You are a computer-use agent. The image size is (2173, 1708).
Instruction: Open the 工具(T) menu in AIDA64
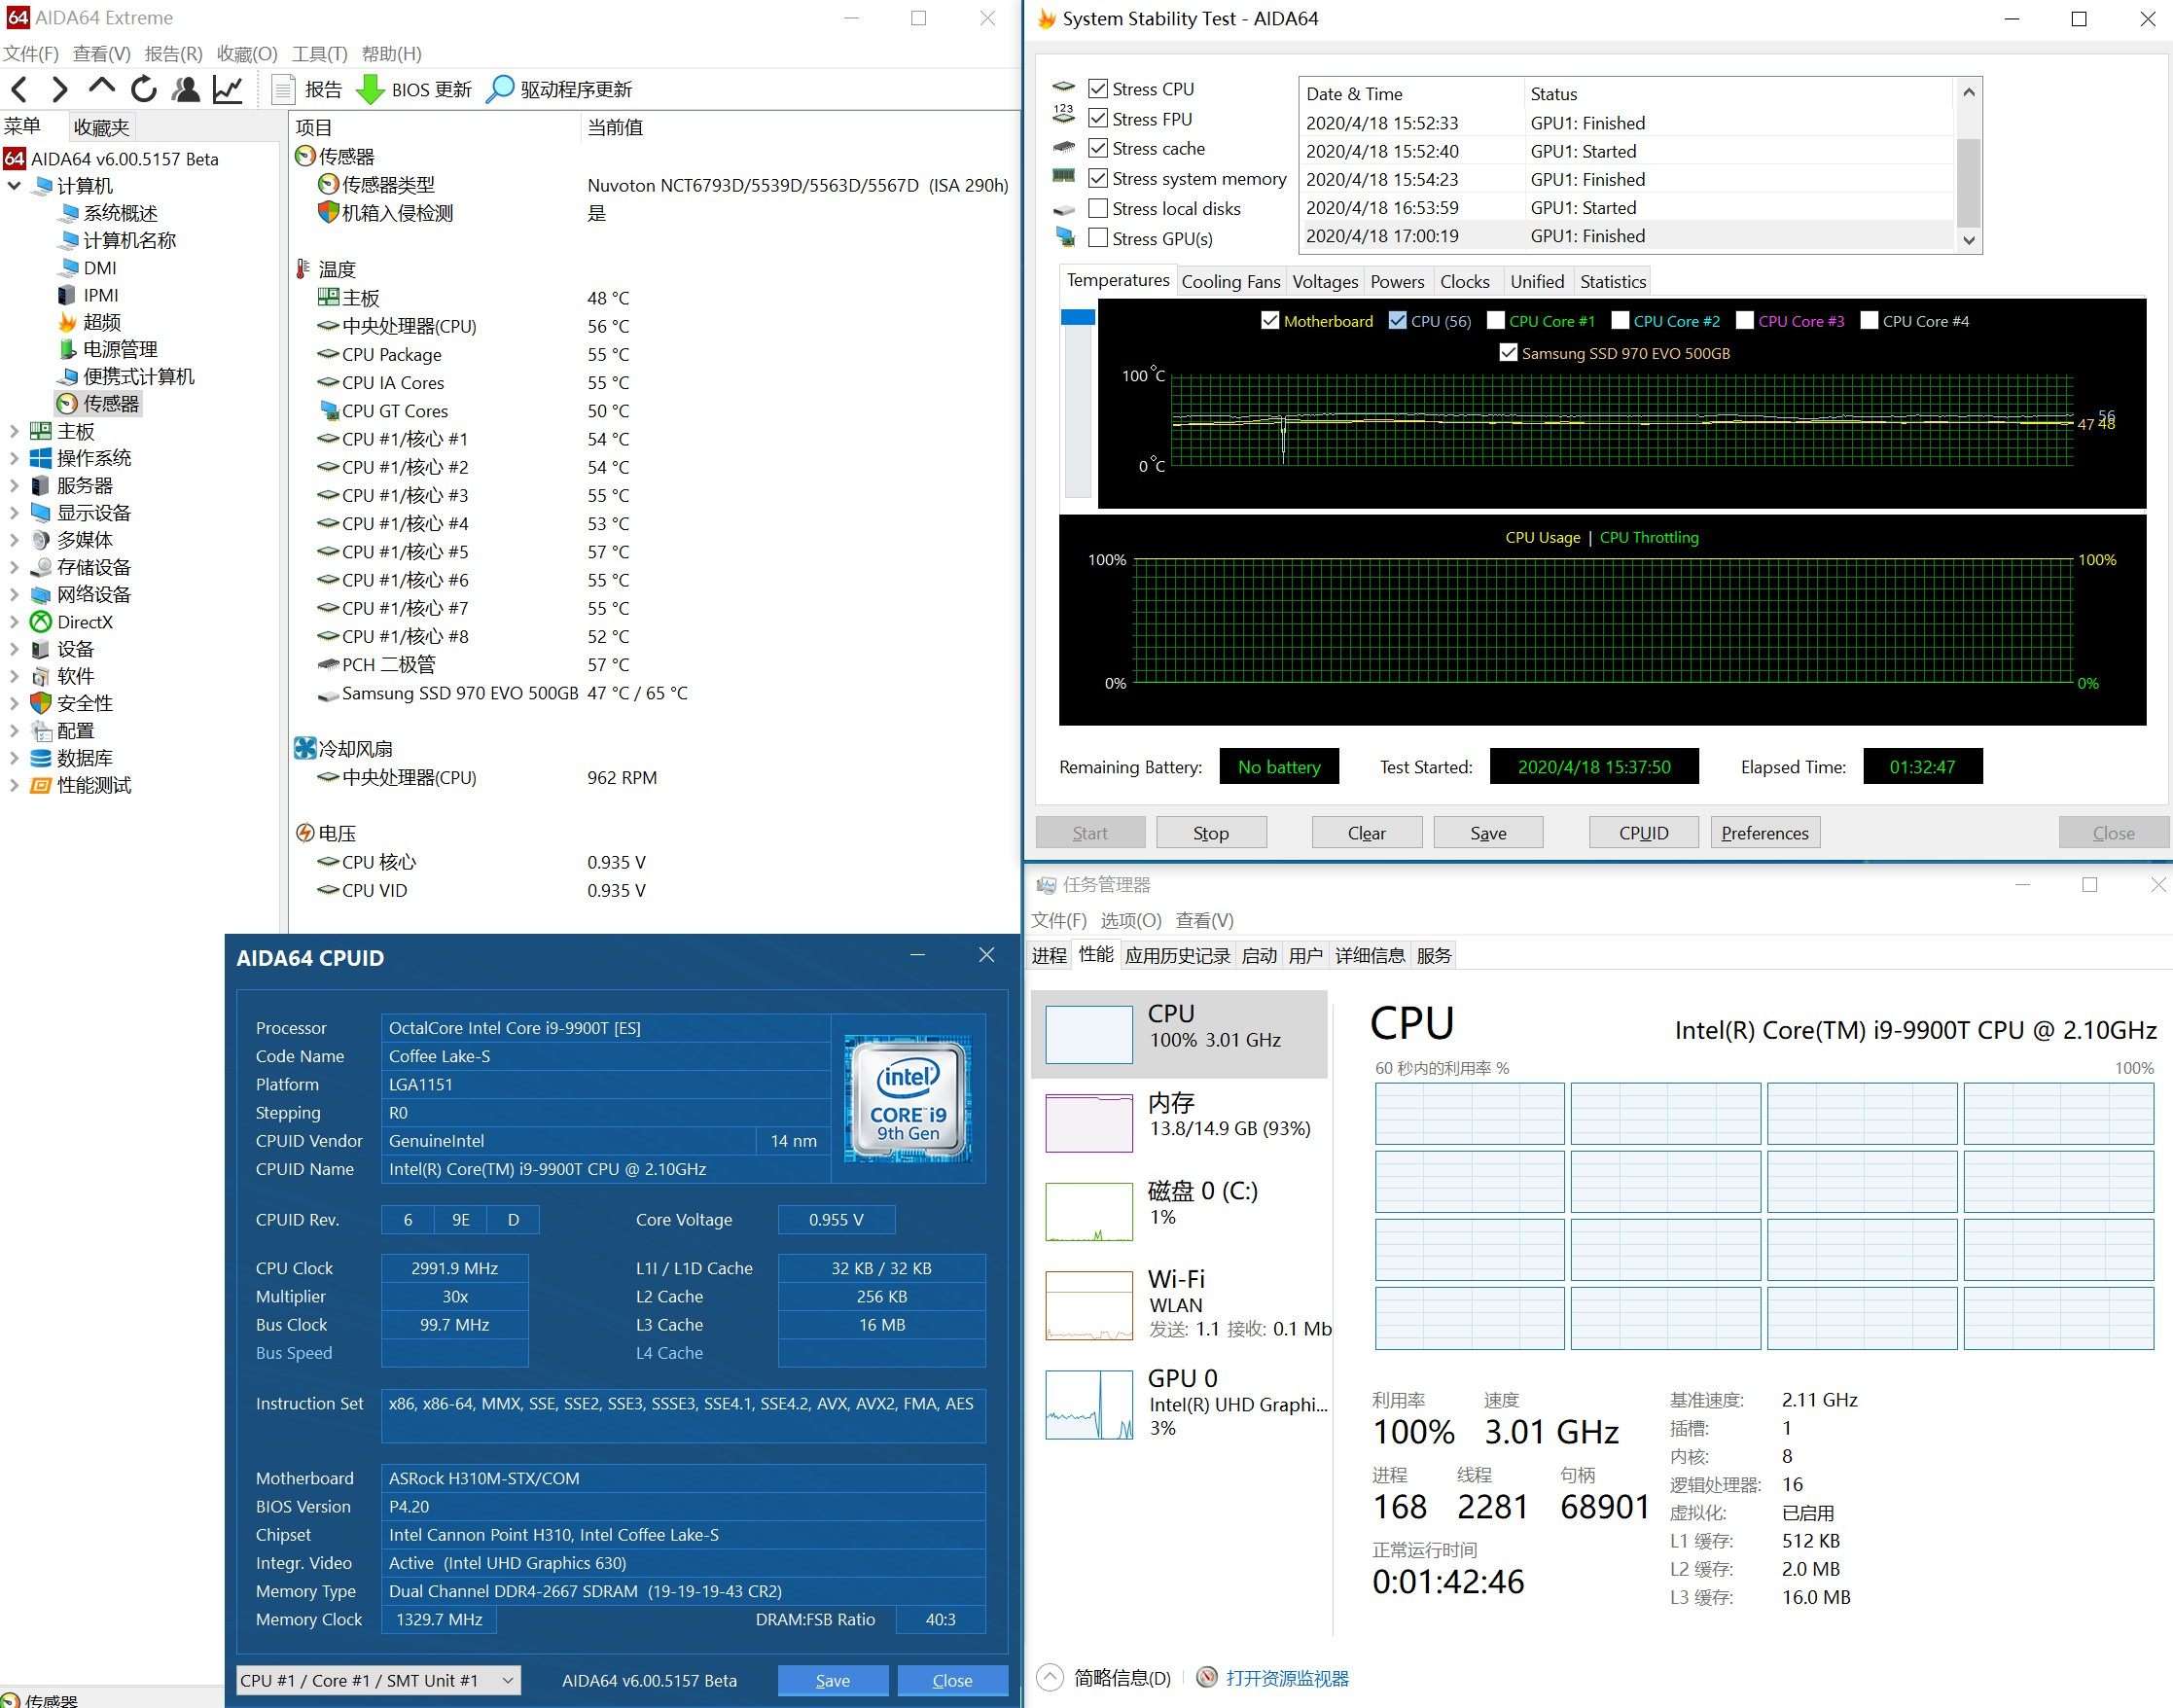click(318, 54)
